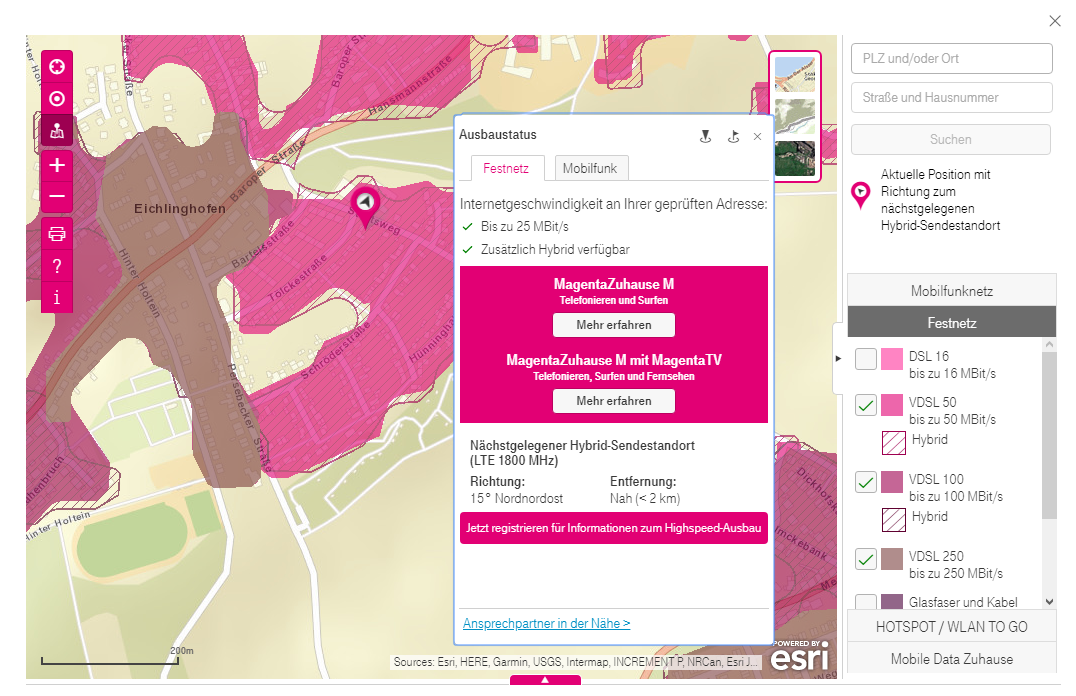Expand the HOTSPOT / WLAN TO GO section
Screen dimensions: 1076x696
point(952,626)
